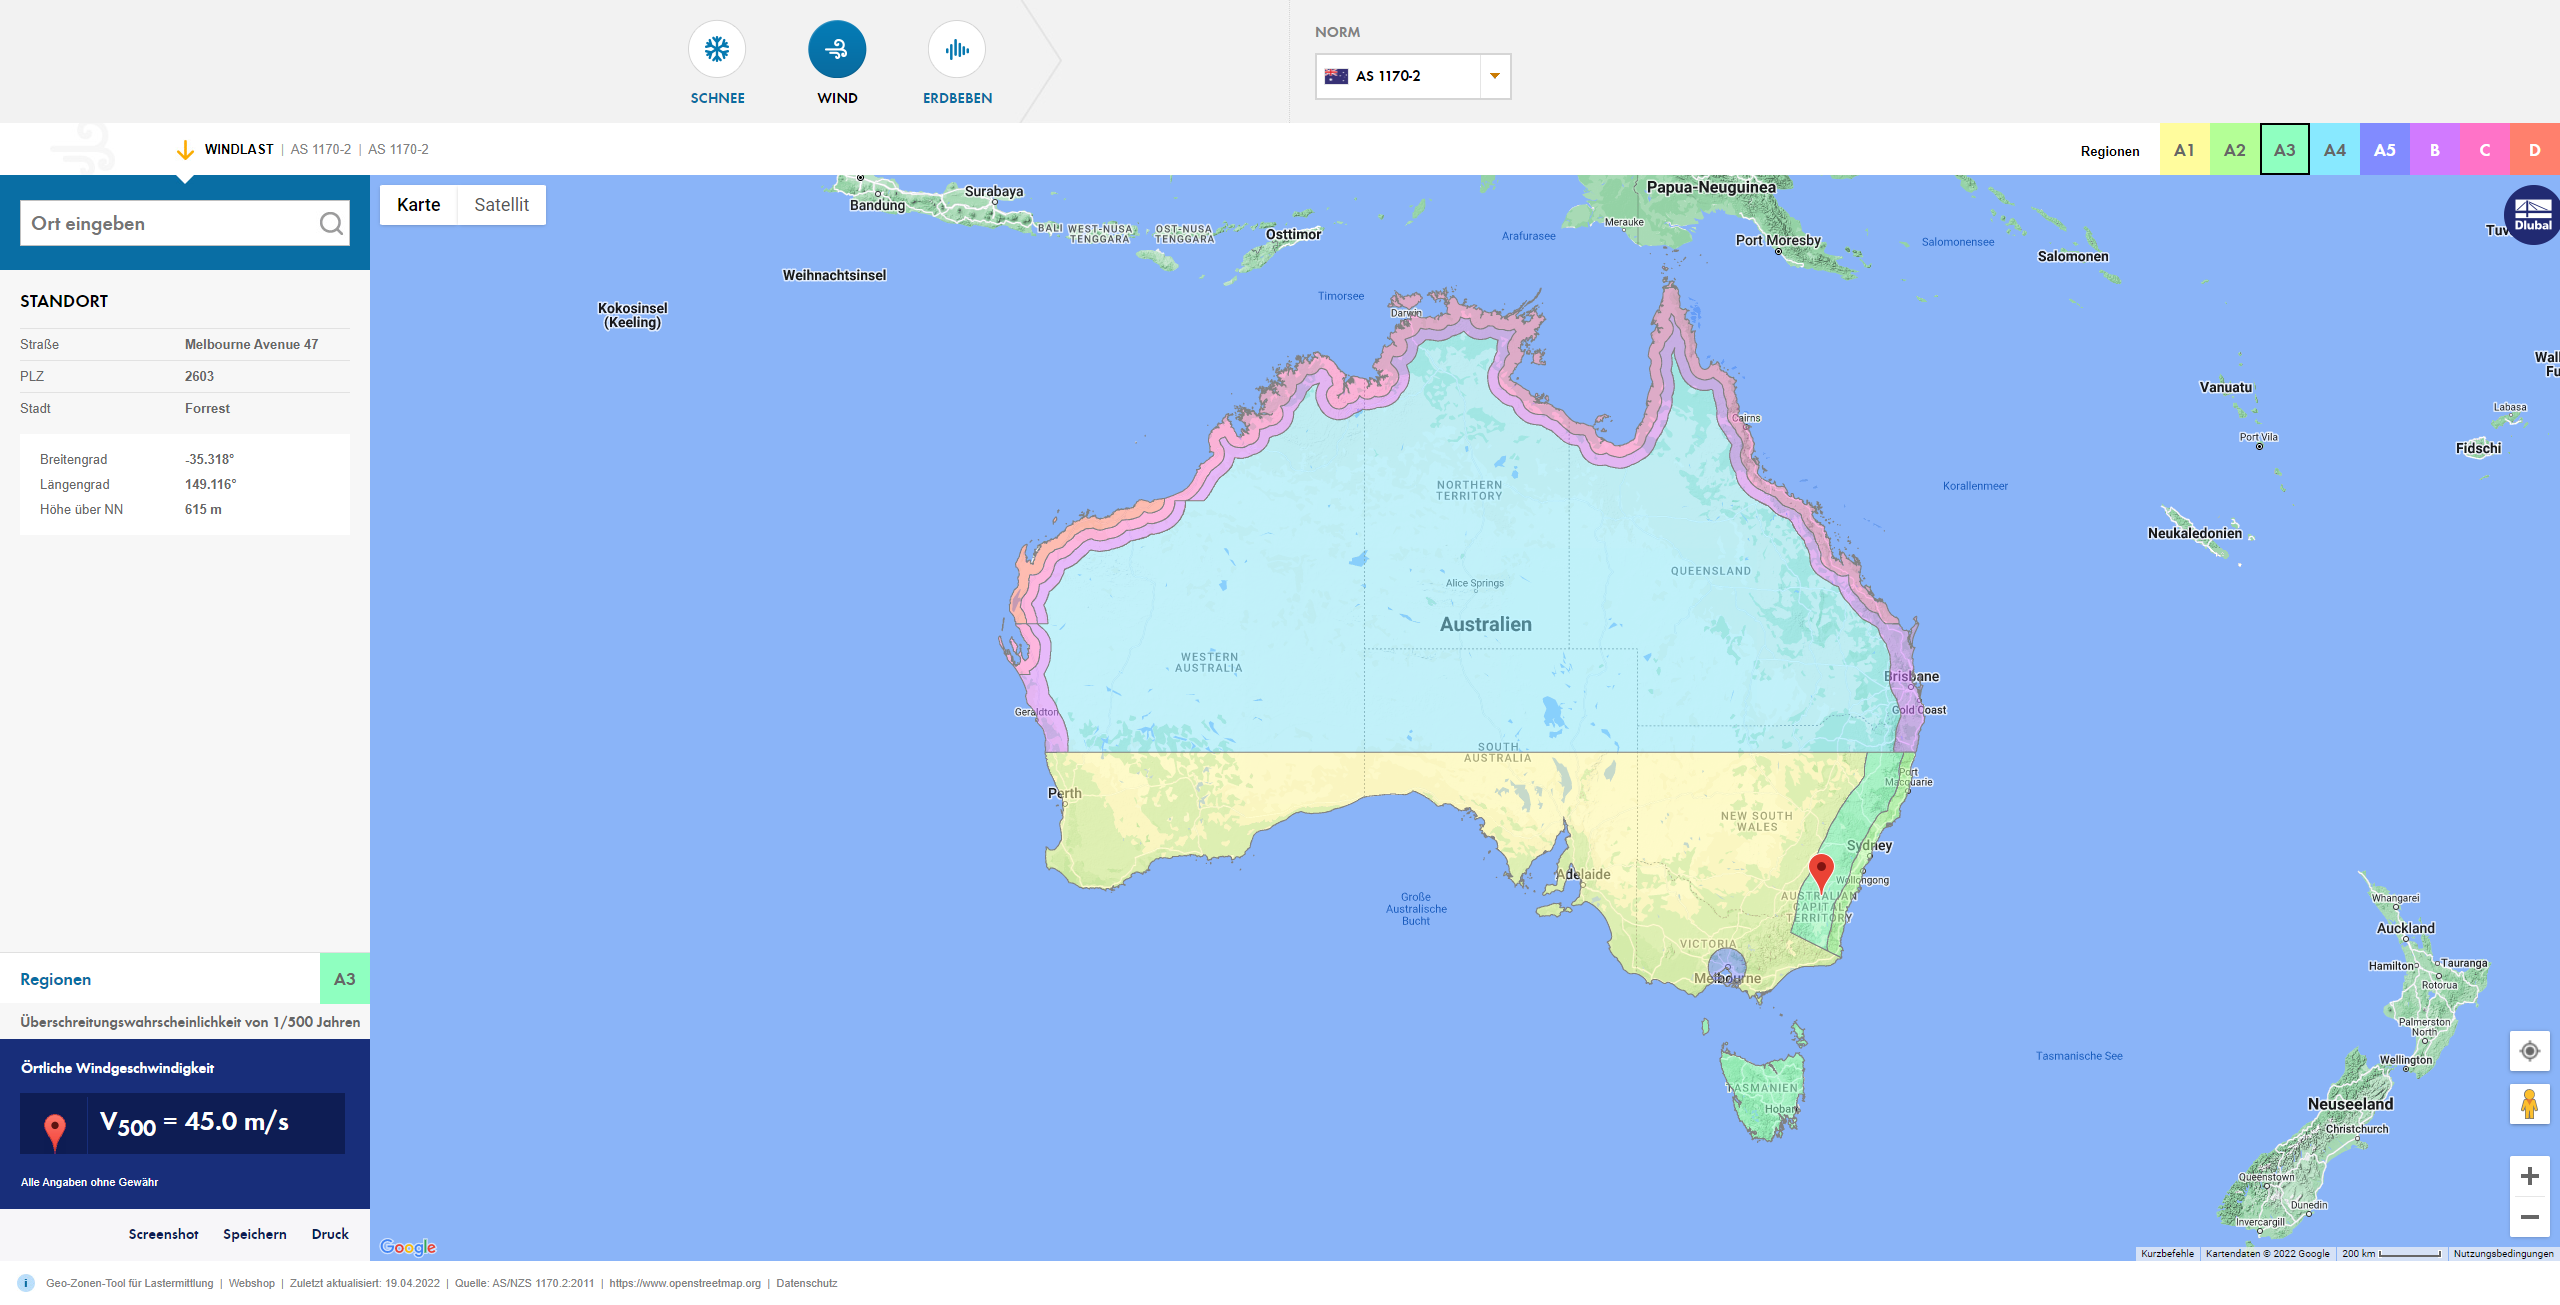Open the Regionen A3 panel entry

[344, 978]
